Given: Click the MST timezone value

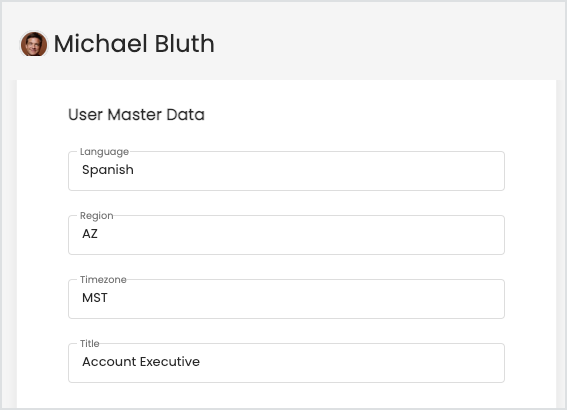Looking at the screenshot, I should click(x=95, y=298).
